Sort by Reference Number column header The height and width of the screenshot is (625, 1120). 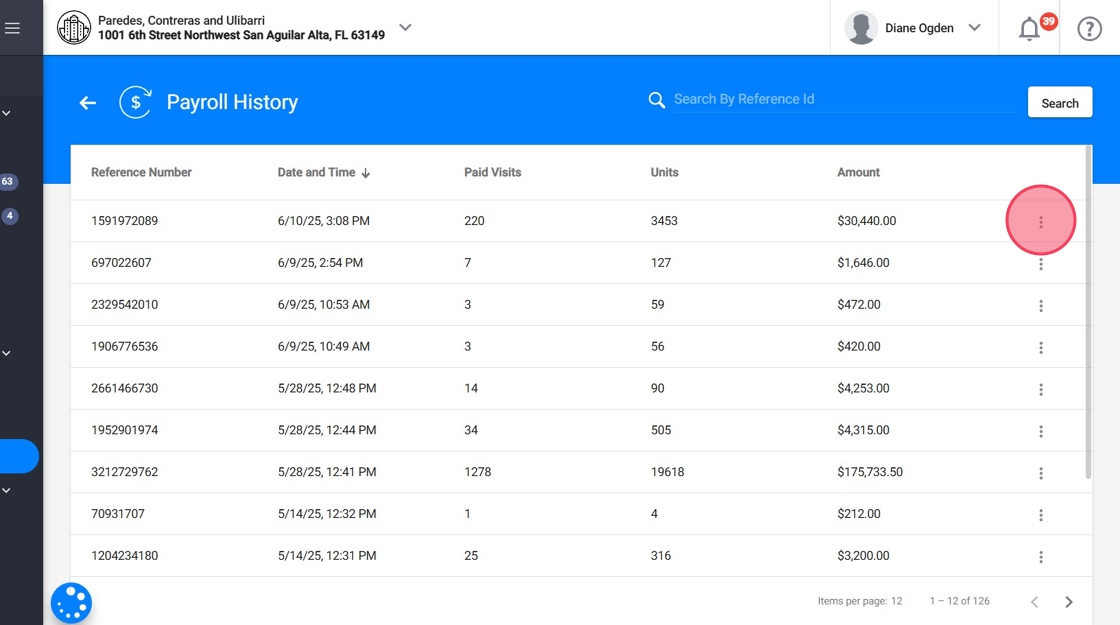141,172
